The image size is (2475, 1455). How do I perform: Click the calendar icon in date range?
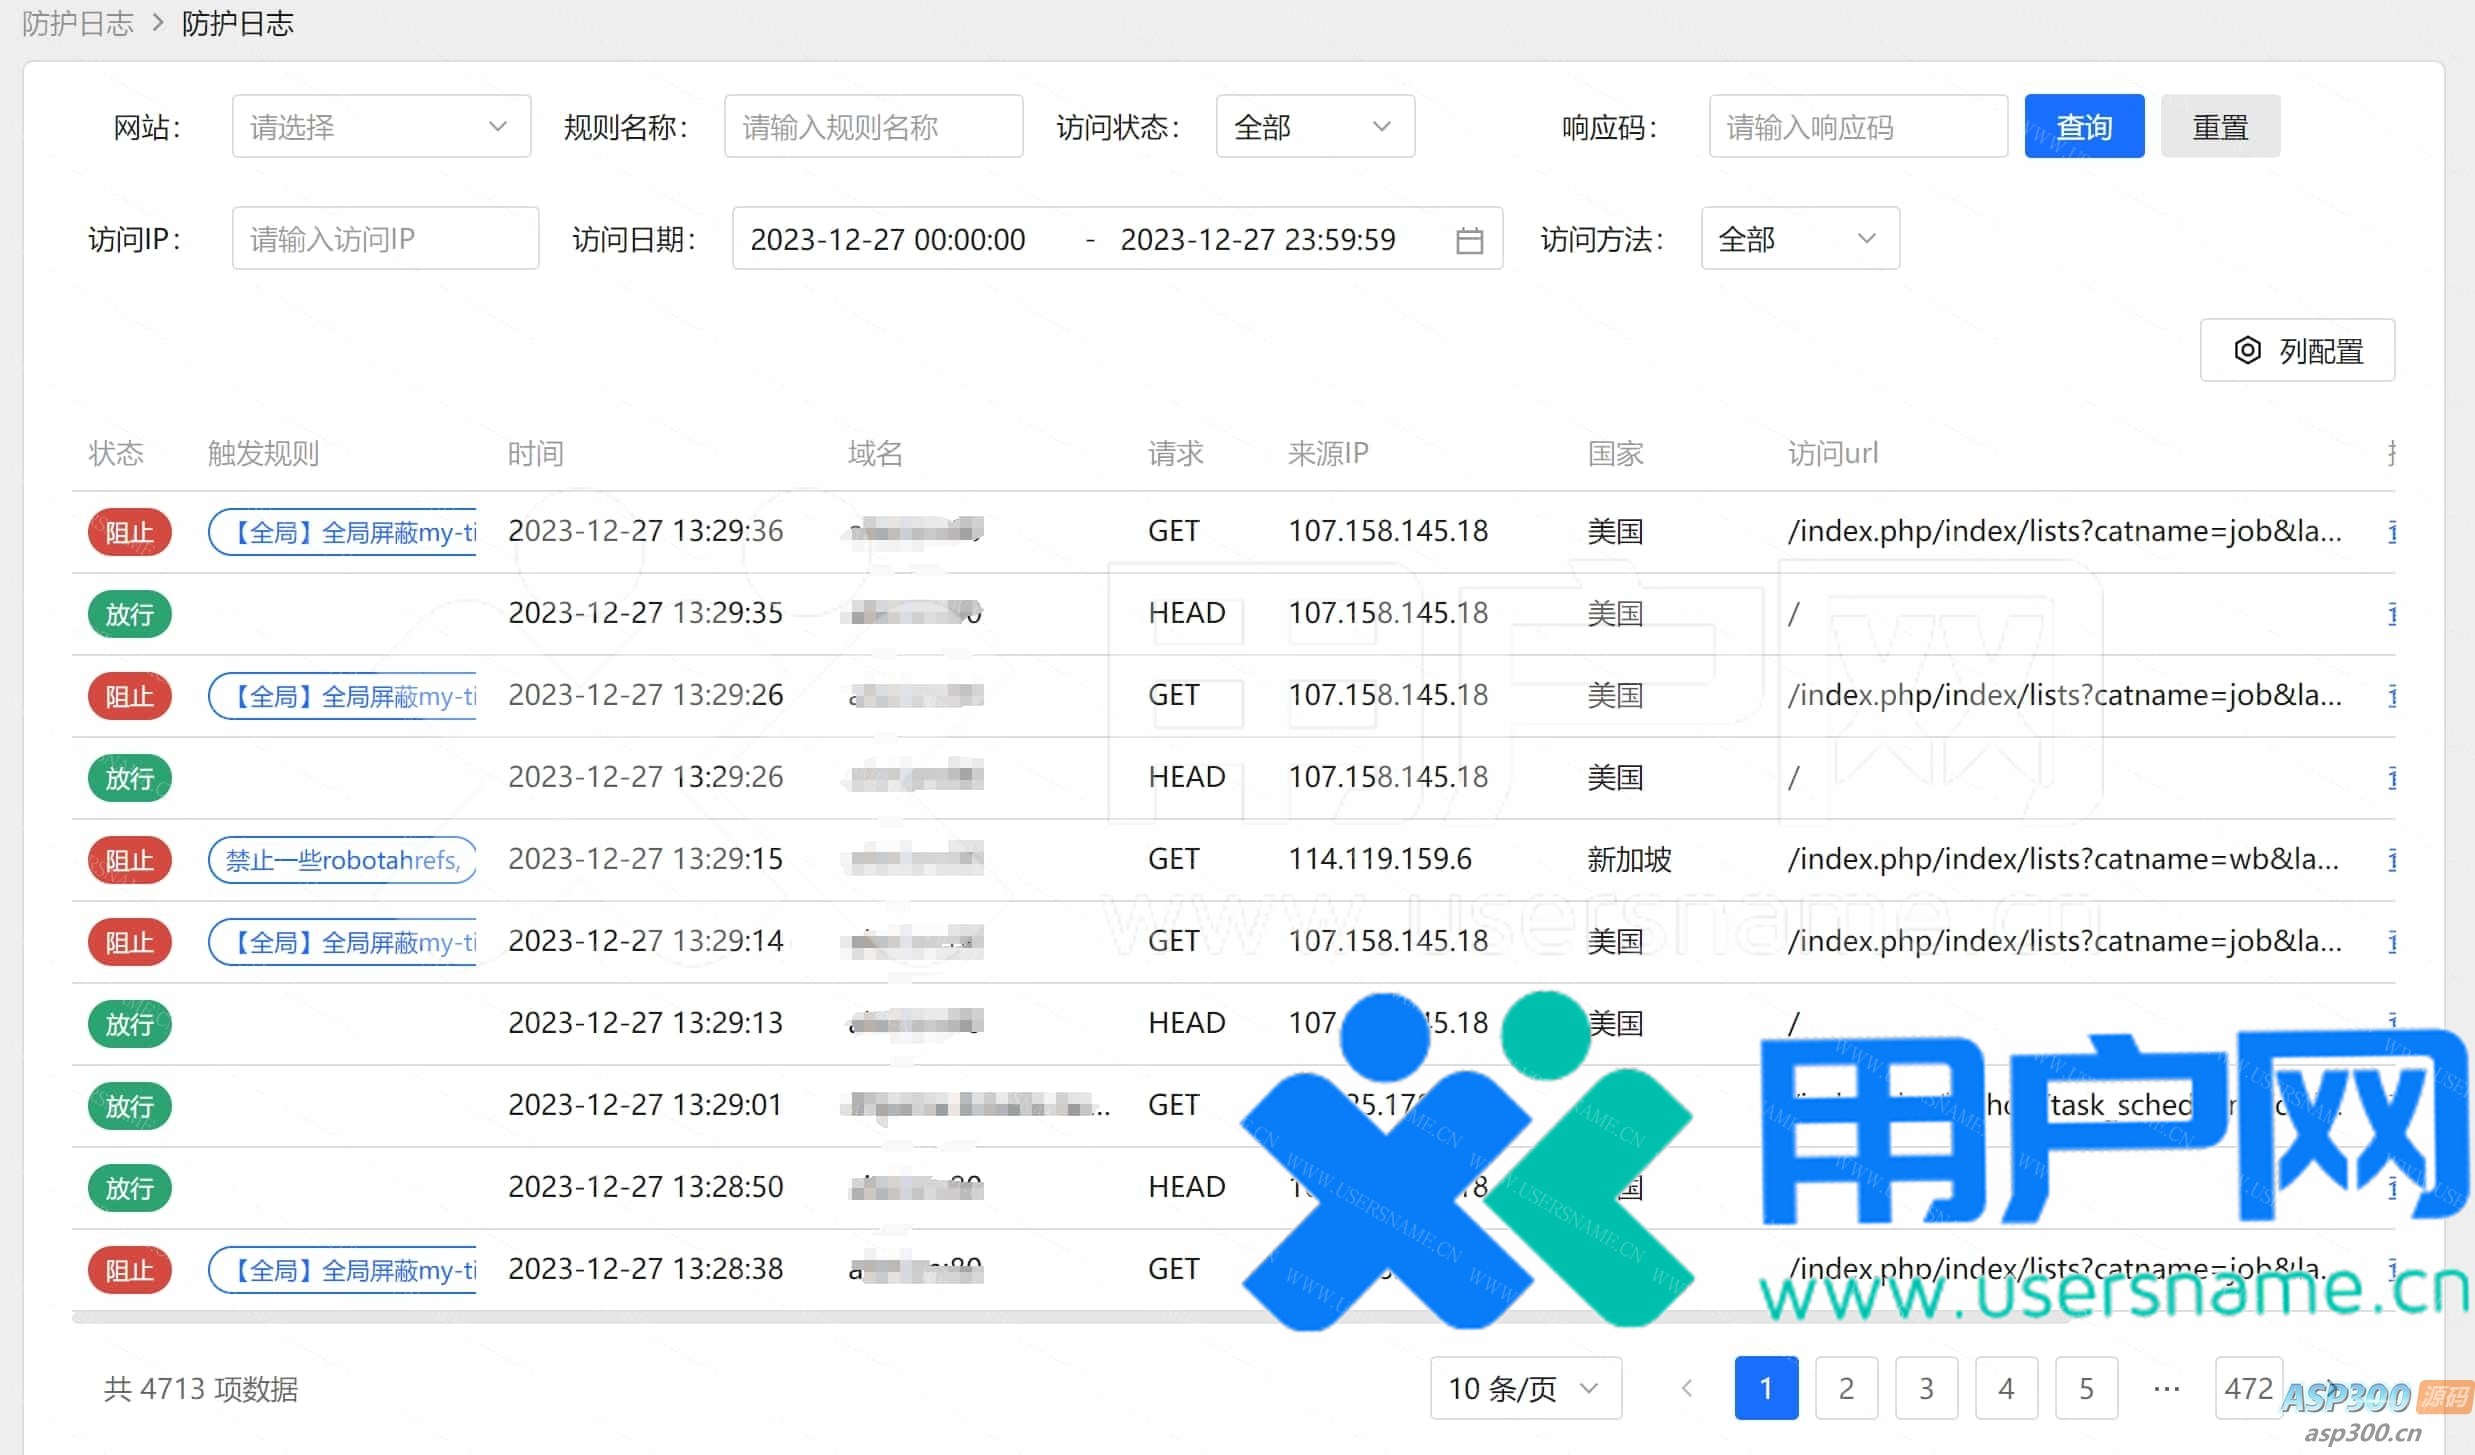tap(1469, 240)
